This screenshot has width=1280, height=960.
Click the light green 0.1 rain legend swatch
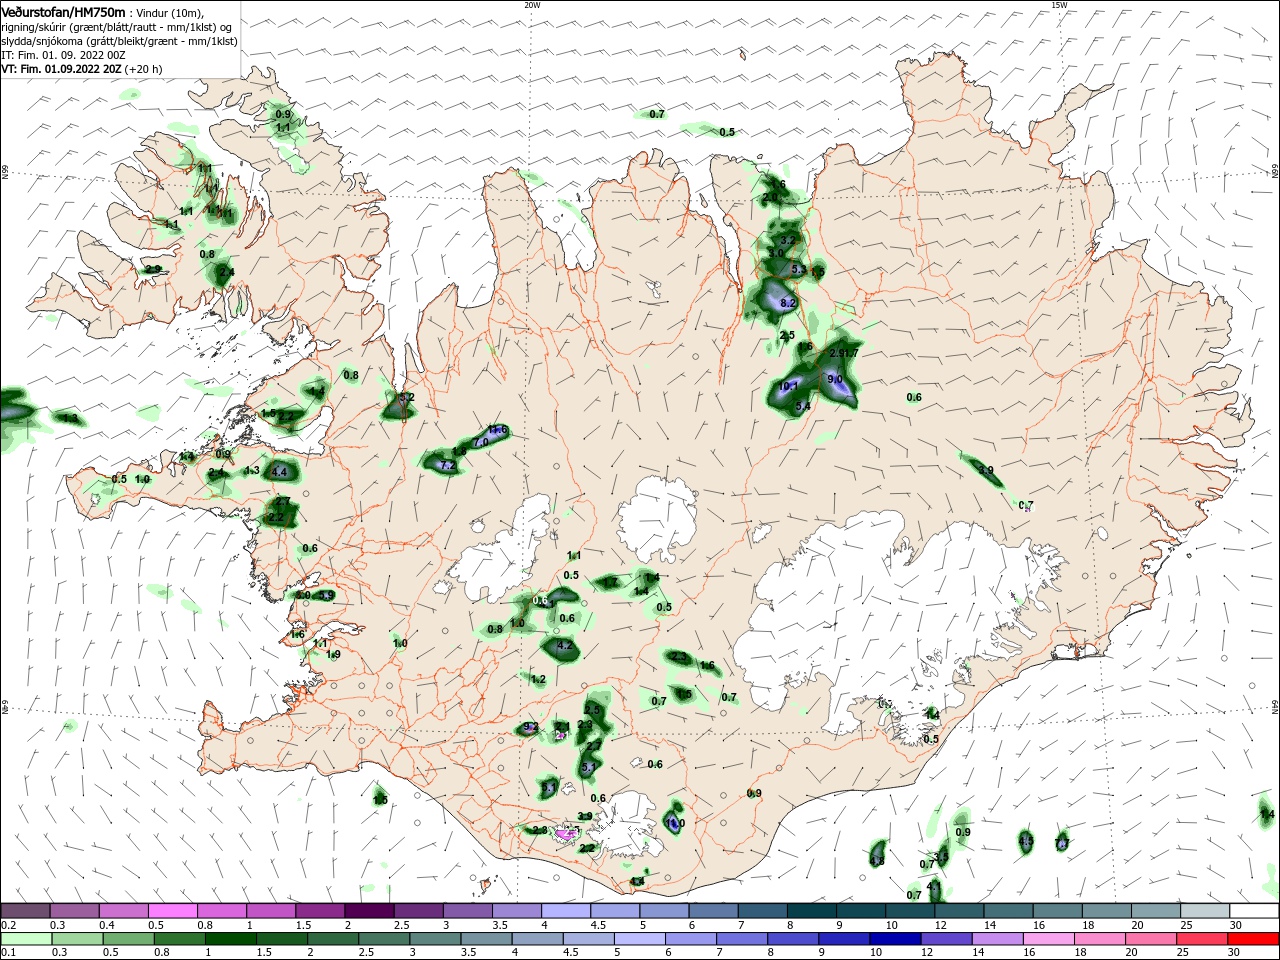click(25, 939)
